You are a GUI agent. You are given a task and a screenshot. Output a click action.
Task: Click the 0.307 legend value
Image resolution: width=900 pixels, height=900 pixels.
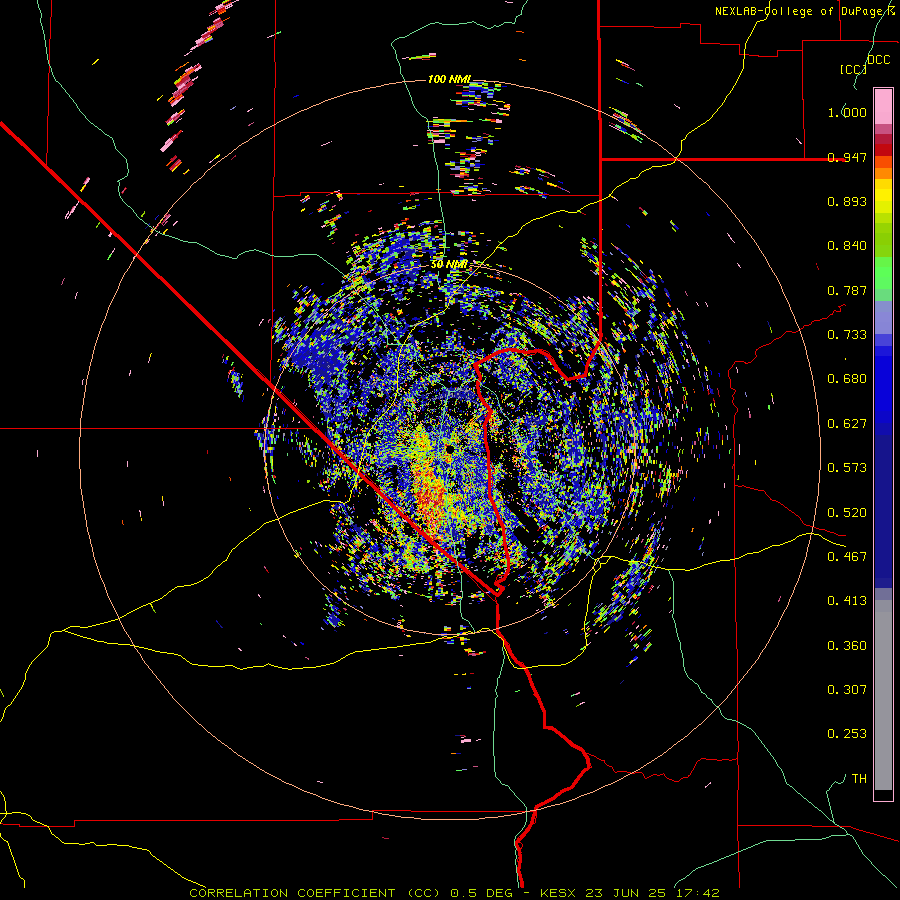[847, 690]
